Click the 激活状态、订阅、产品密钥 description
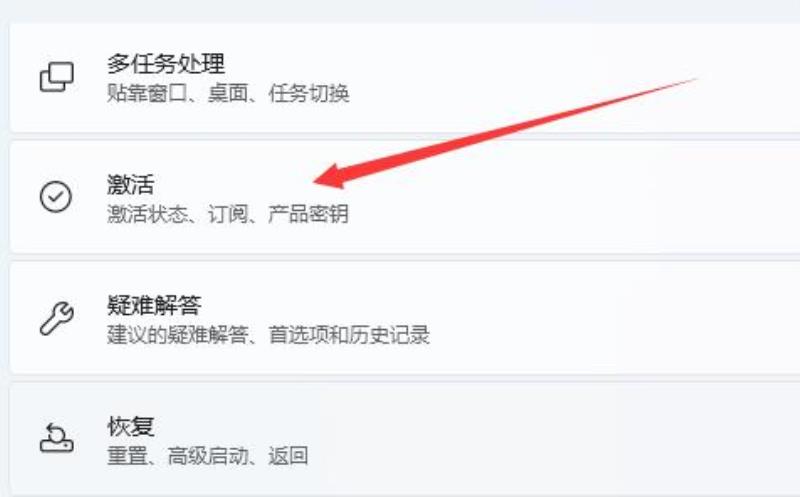The image size is (800, 497). pos(228,214)
